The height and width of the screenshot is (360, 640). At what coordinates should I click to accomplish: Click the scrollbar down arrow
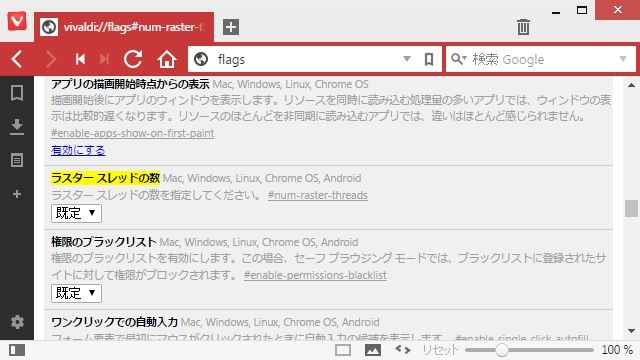(x=631, y=331)
